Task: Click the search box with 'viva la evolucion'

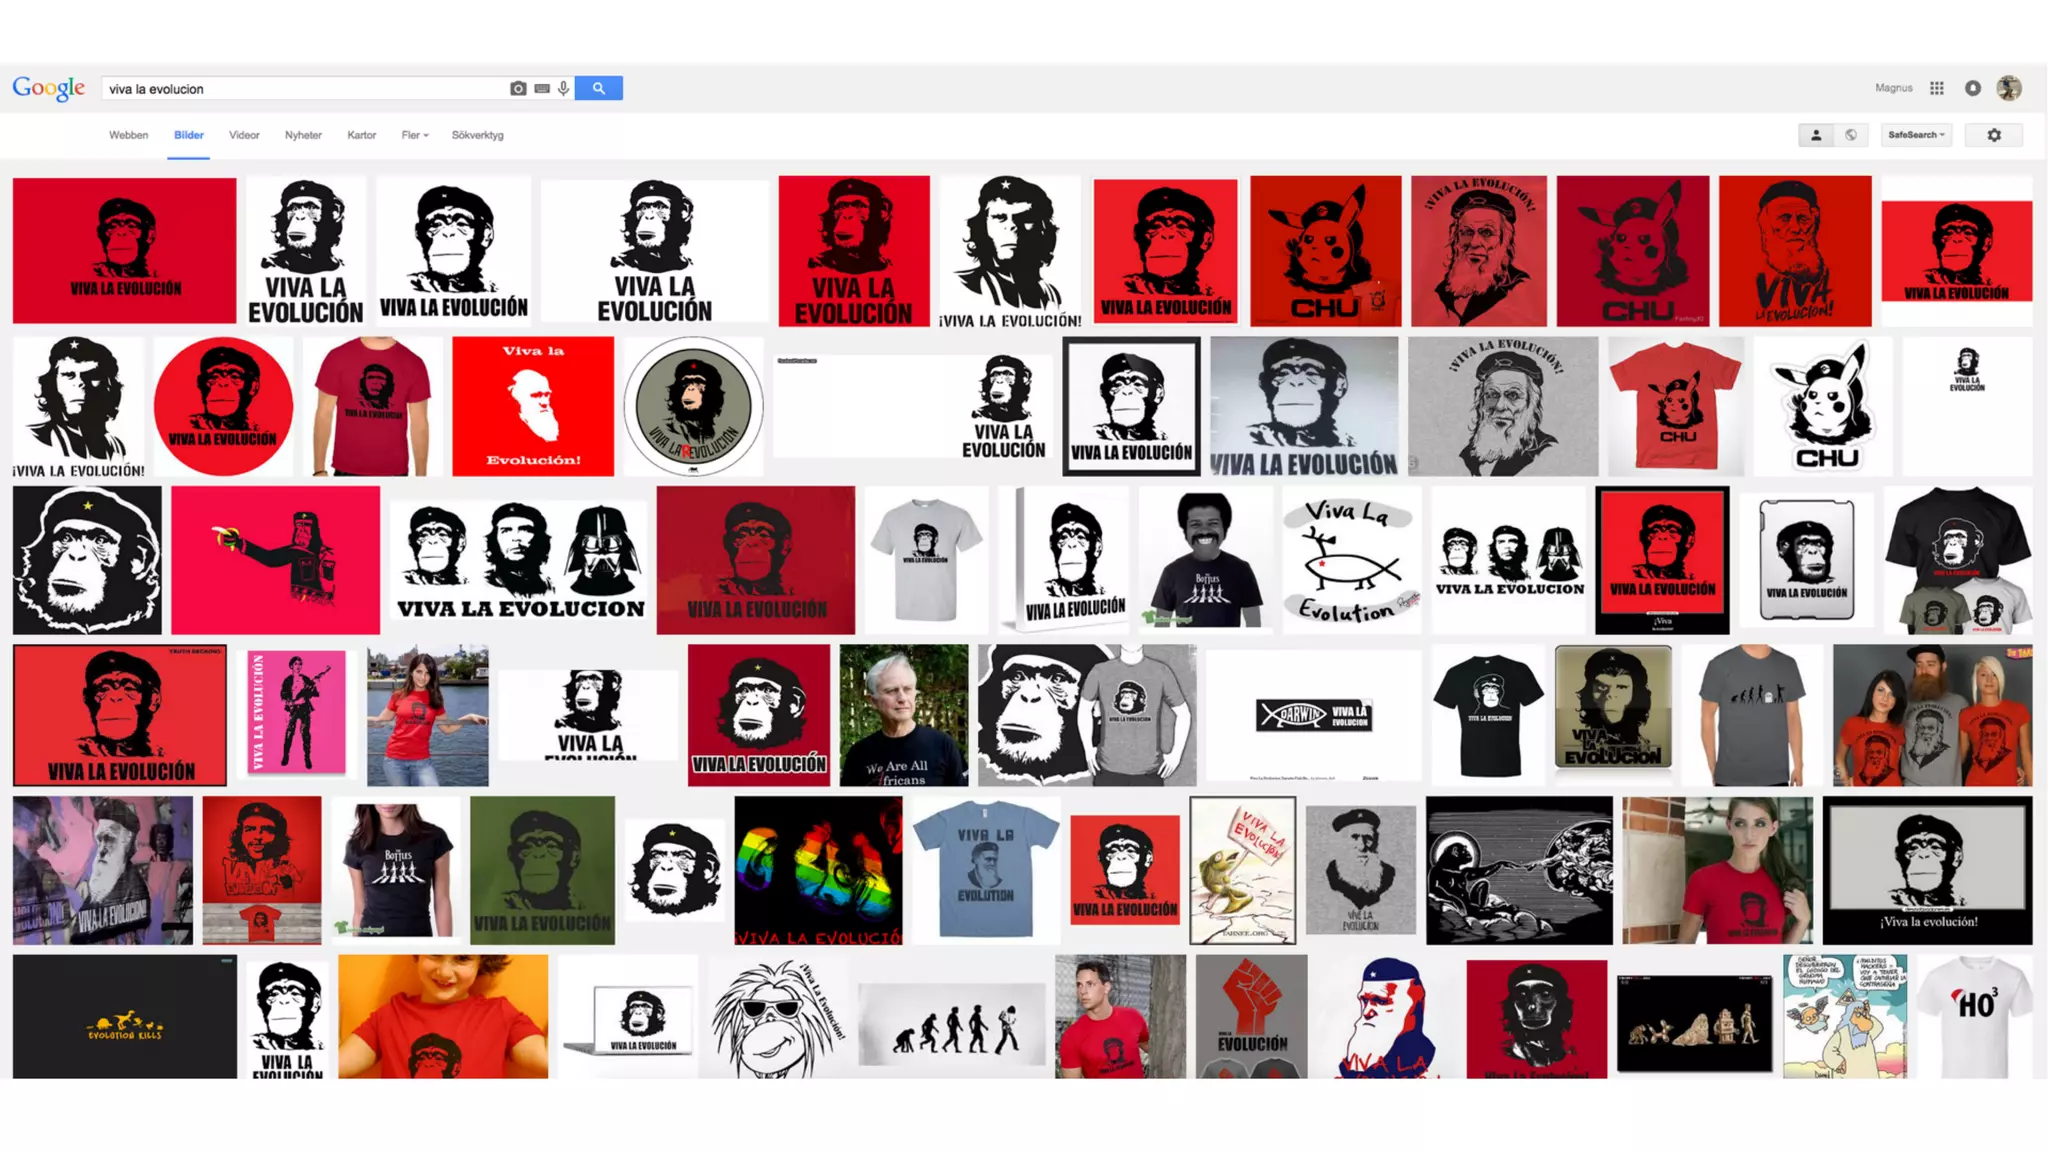Action: tap(300, 89)
